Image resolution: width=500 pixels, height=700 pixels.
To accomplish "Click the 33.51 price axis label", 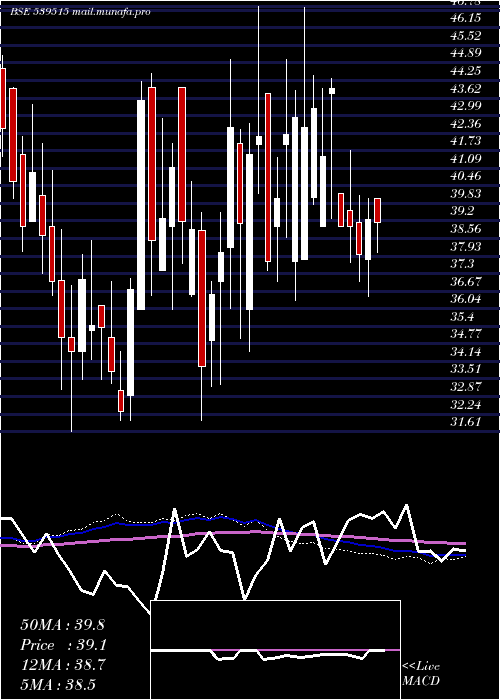I will point(466,370).
